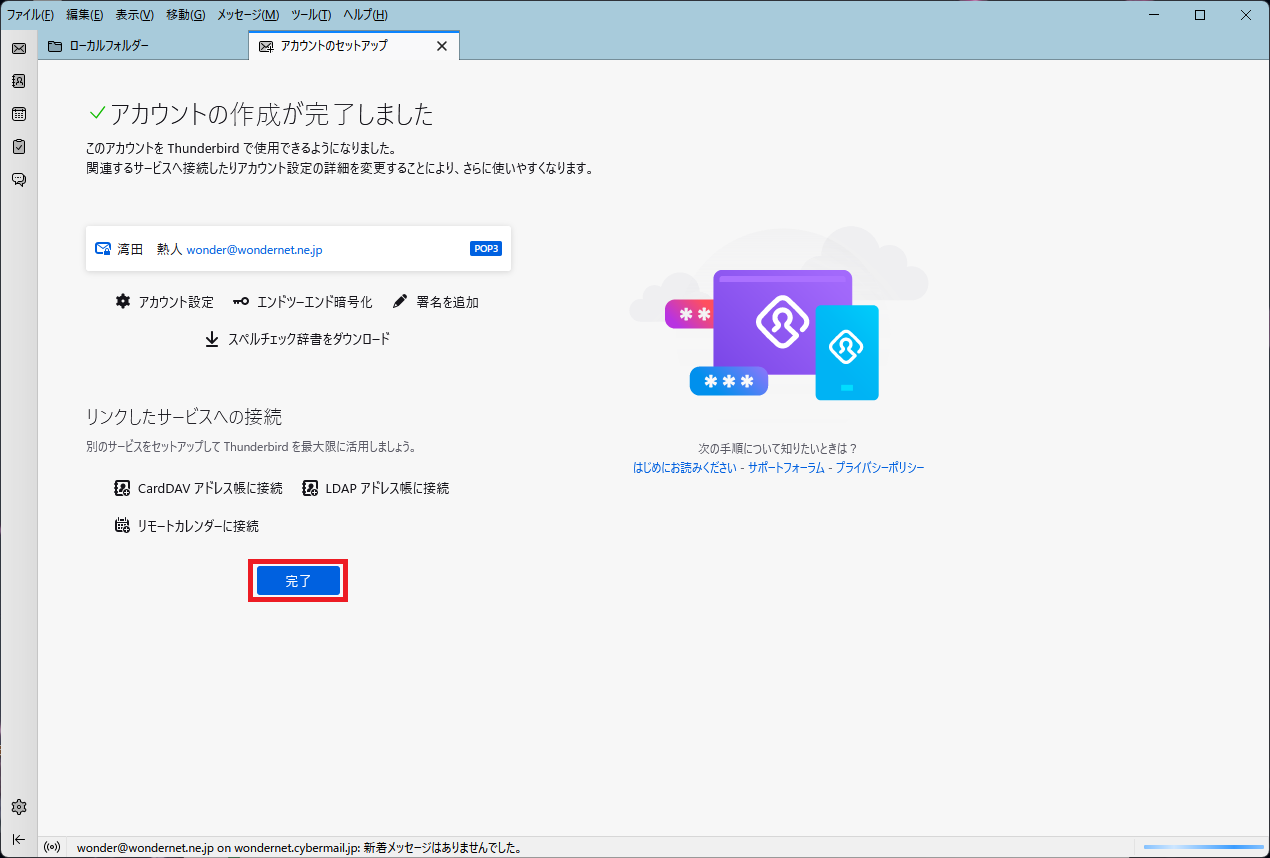Open the Address Book sidebar icon

point(19,81)
